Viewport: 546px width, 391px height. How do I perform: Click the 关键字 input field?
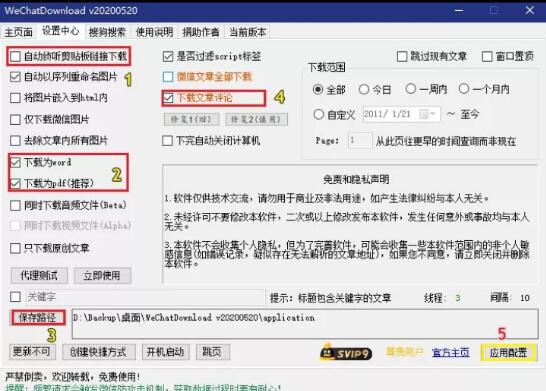pos(146,297)
